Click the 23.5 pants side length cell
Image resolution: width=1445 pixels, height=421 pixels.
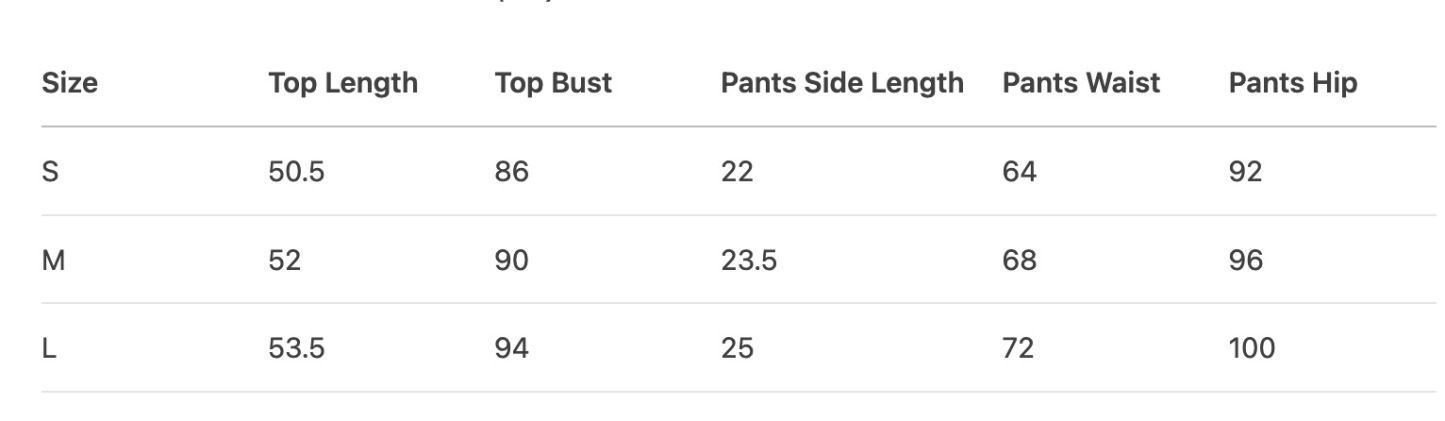(748, 261)
